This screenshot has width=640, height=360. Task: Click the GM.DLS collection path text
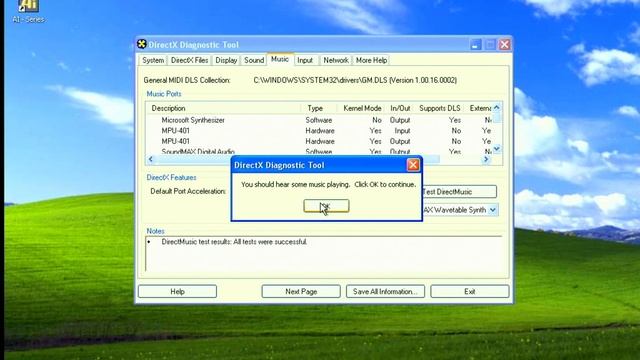tap(355, 80)
